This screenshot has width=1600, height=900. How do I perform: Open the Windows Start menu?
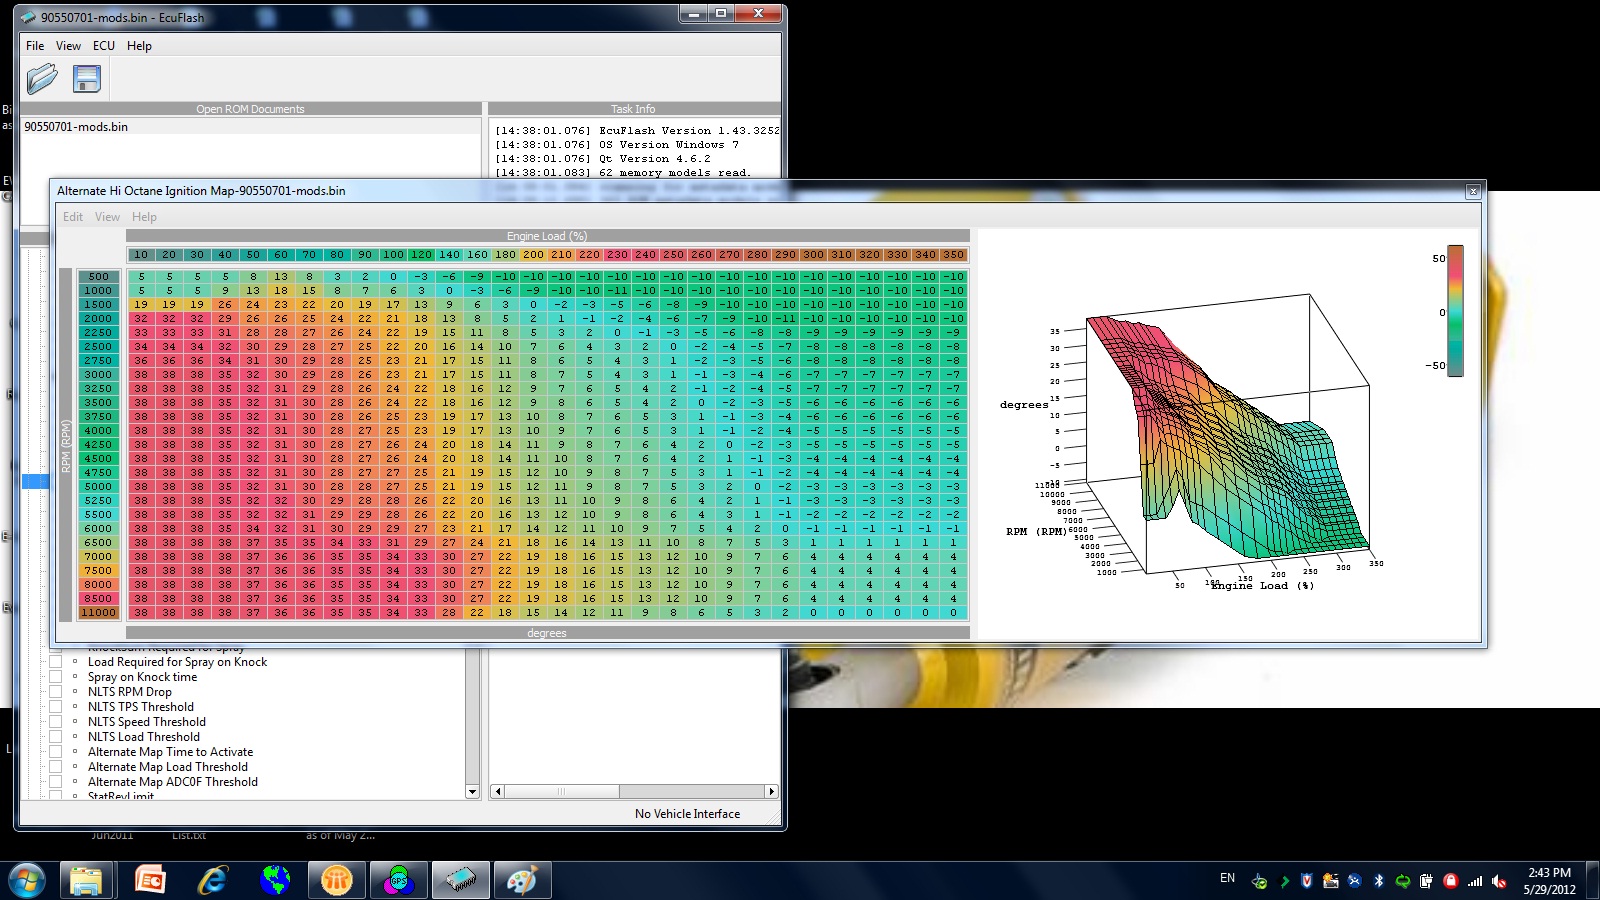(x=27, y=880)
